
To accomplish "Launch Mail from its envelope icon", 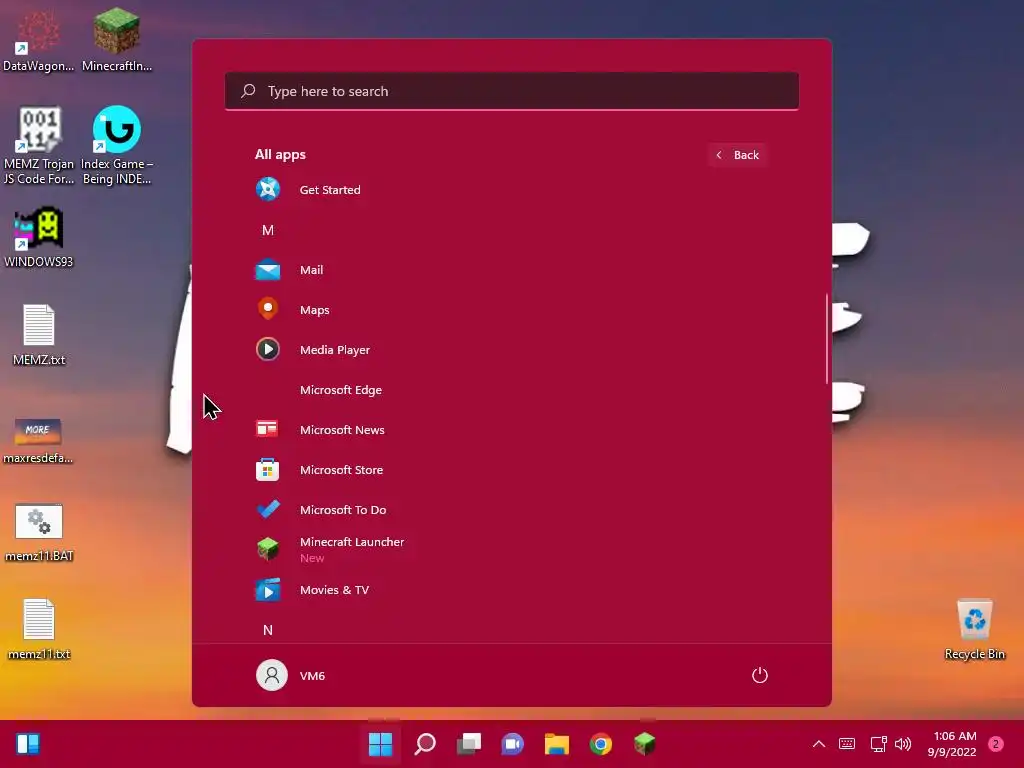I will coord(268,270).
